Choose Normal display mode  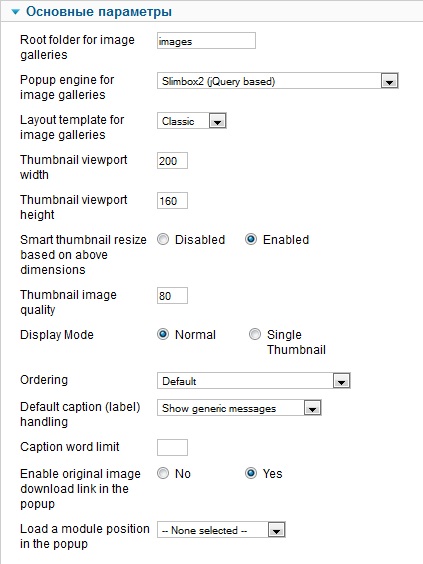click(x=163, y=335)
